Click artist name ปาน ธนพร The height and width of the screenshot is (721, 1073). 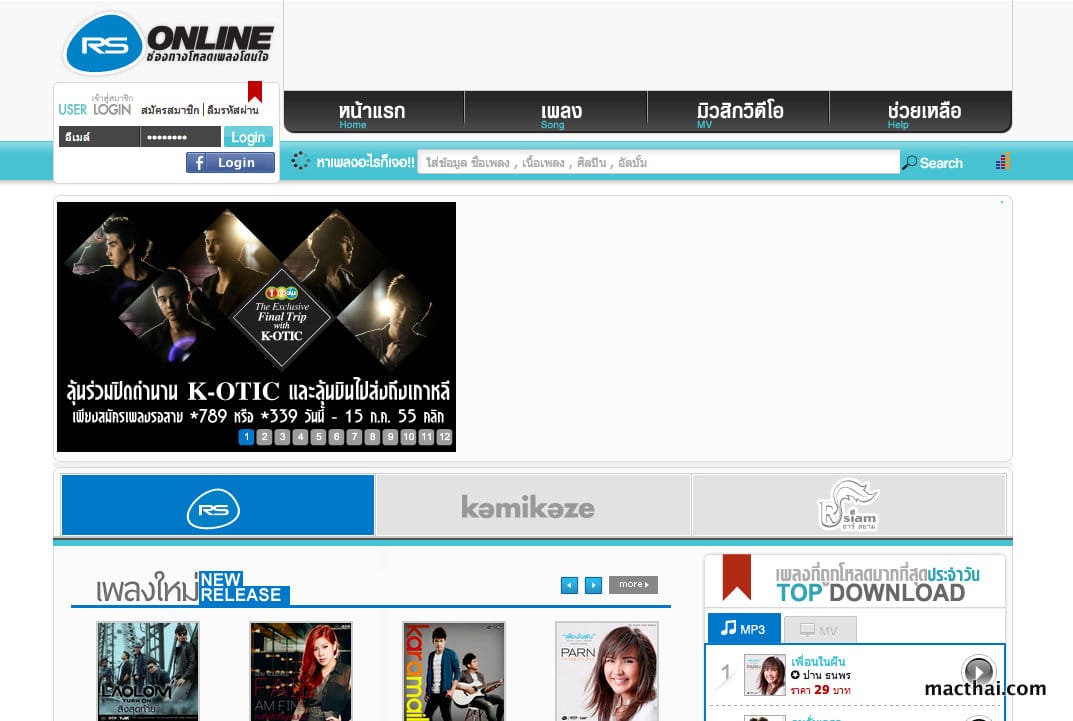coord(827,675)
